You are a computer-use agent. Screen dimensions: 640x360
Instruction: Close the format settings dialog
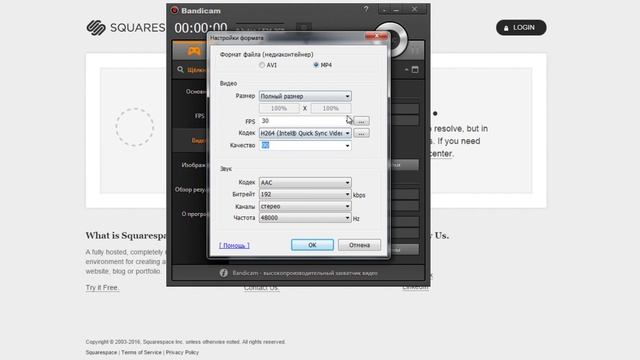pyautogui.click(x=376, y=37)
